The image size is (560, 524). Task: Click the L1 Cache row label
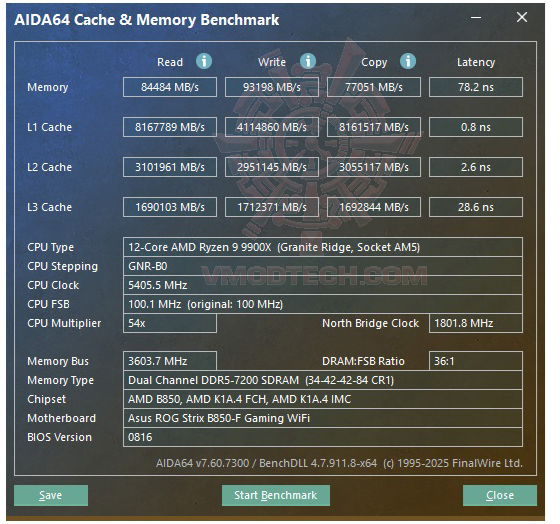[x=49, y=127]
